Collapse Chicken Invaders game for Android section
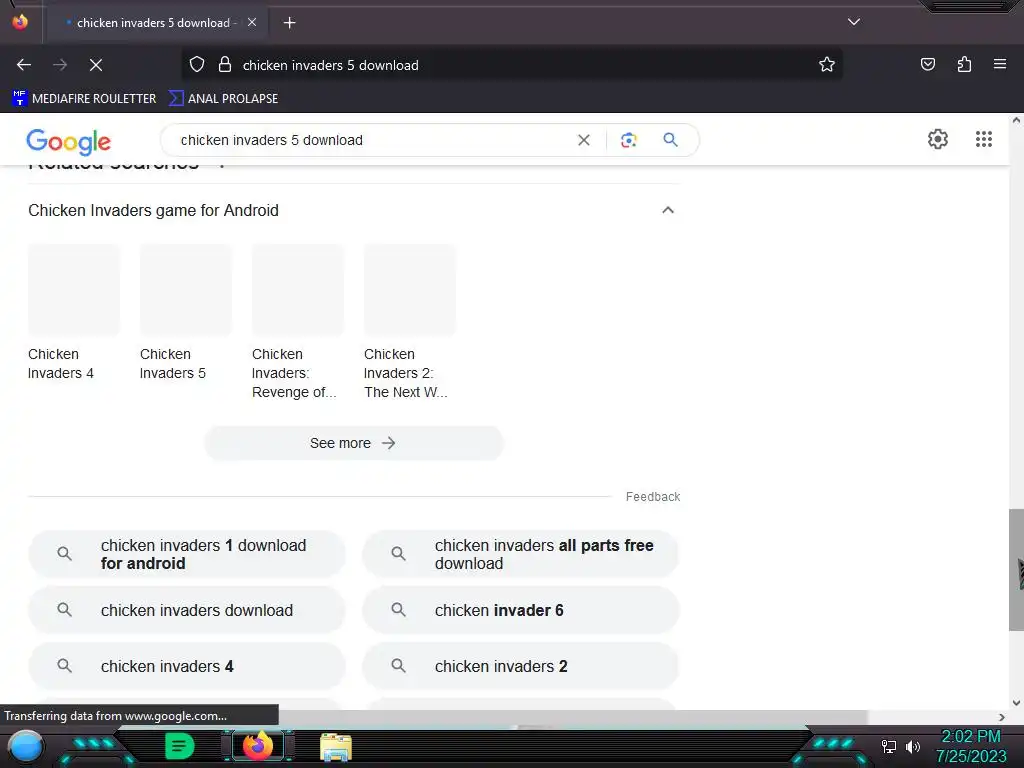The height and width of the screenshot is (768, 1024). (667, 210)
